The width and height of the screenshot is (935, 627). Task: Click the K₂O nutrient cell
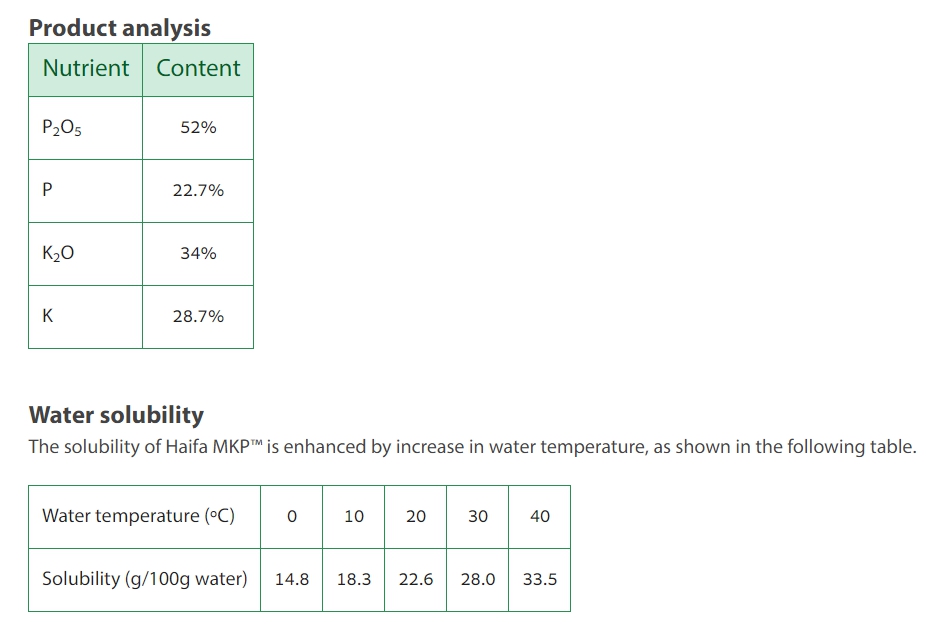click(58, 254)
